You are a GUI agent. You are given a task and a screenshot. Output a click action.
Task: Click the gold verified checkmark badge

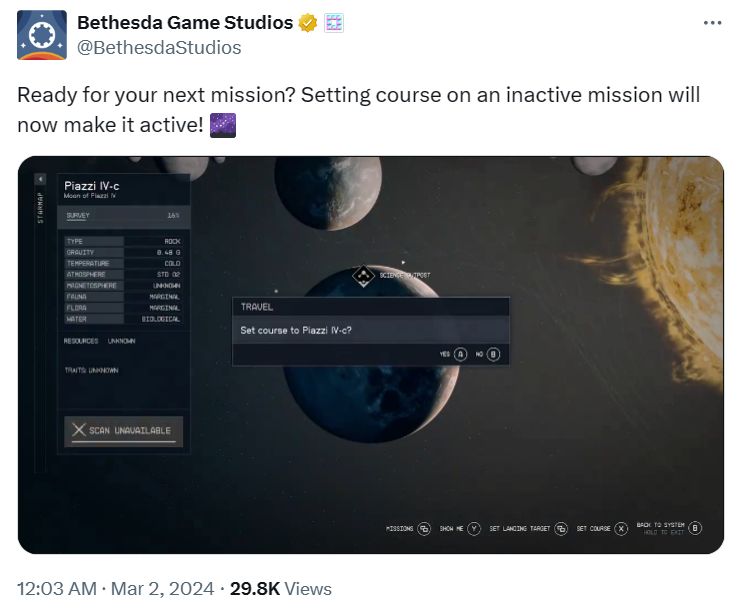click(309, 22)
